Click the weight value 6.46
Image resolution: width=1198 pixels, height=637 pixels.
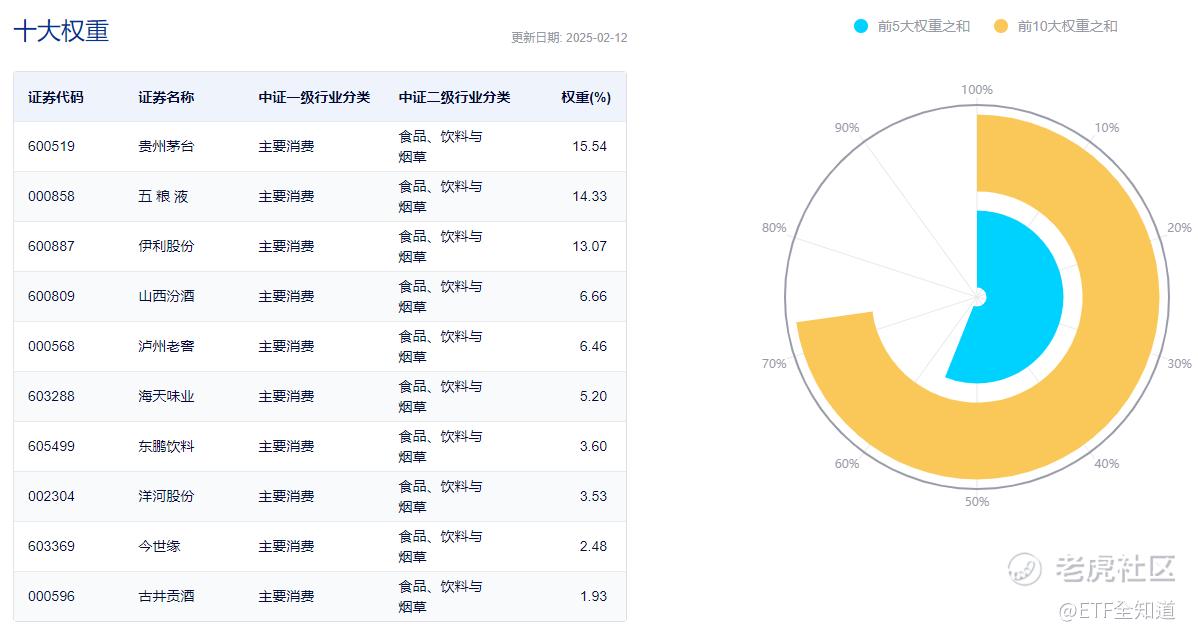click(593, 346)
